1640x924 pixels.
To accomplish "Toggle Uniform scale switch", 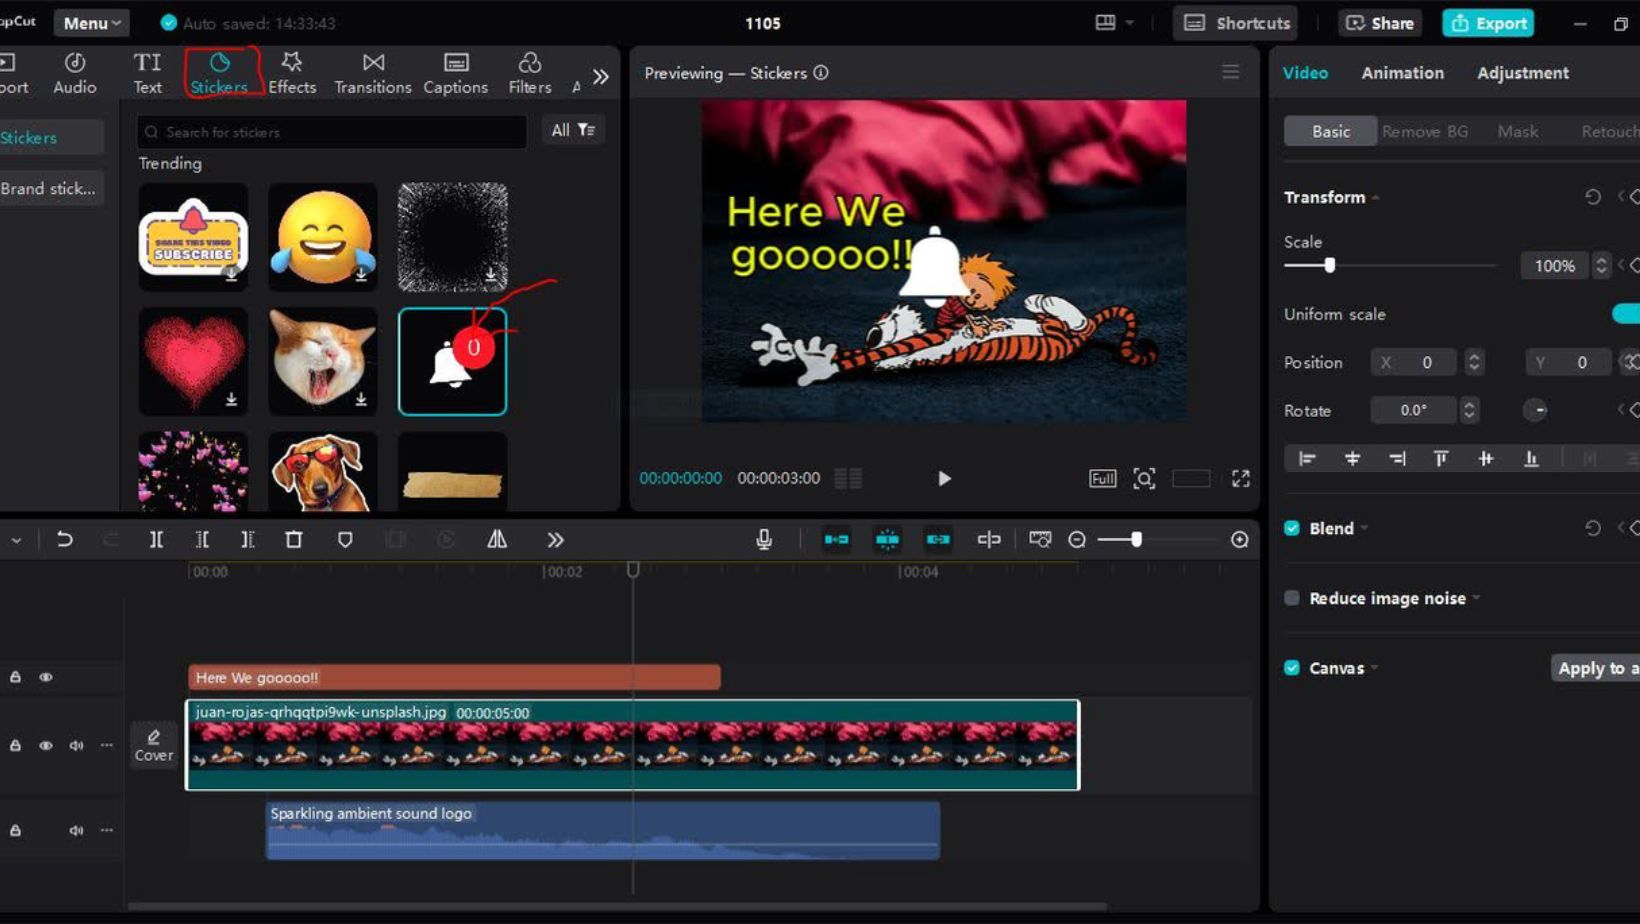I will (1626, 314).
